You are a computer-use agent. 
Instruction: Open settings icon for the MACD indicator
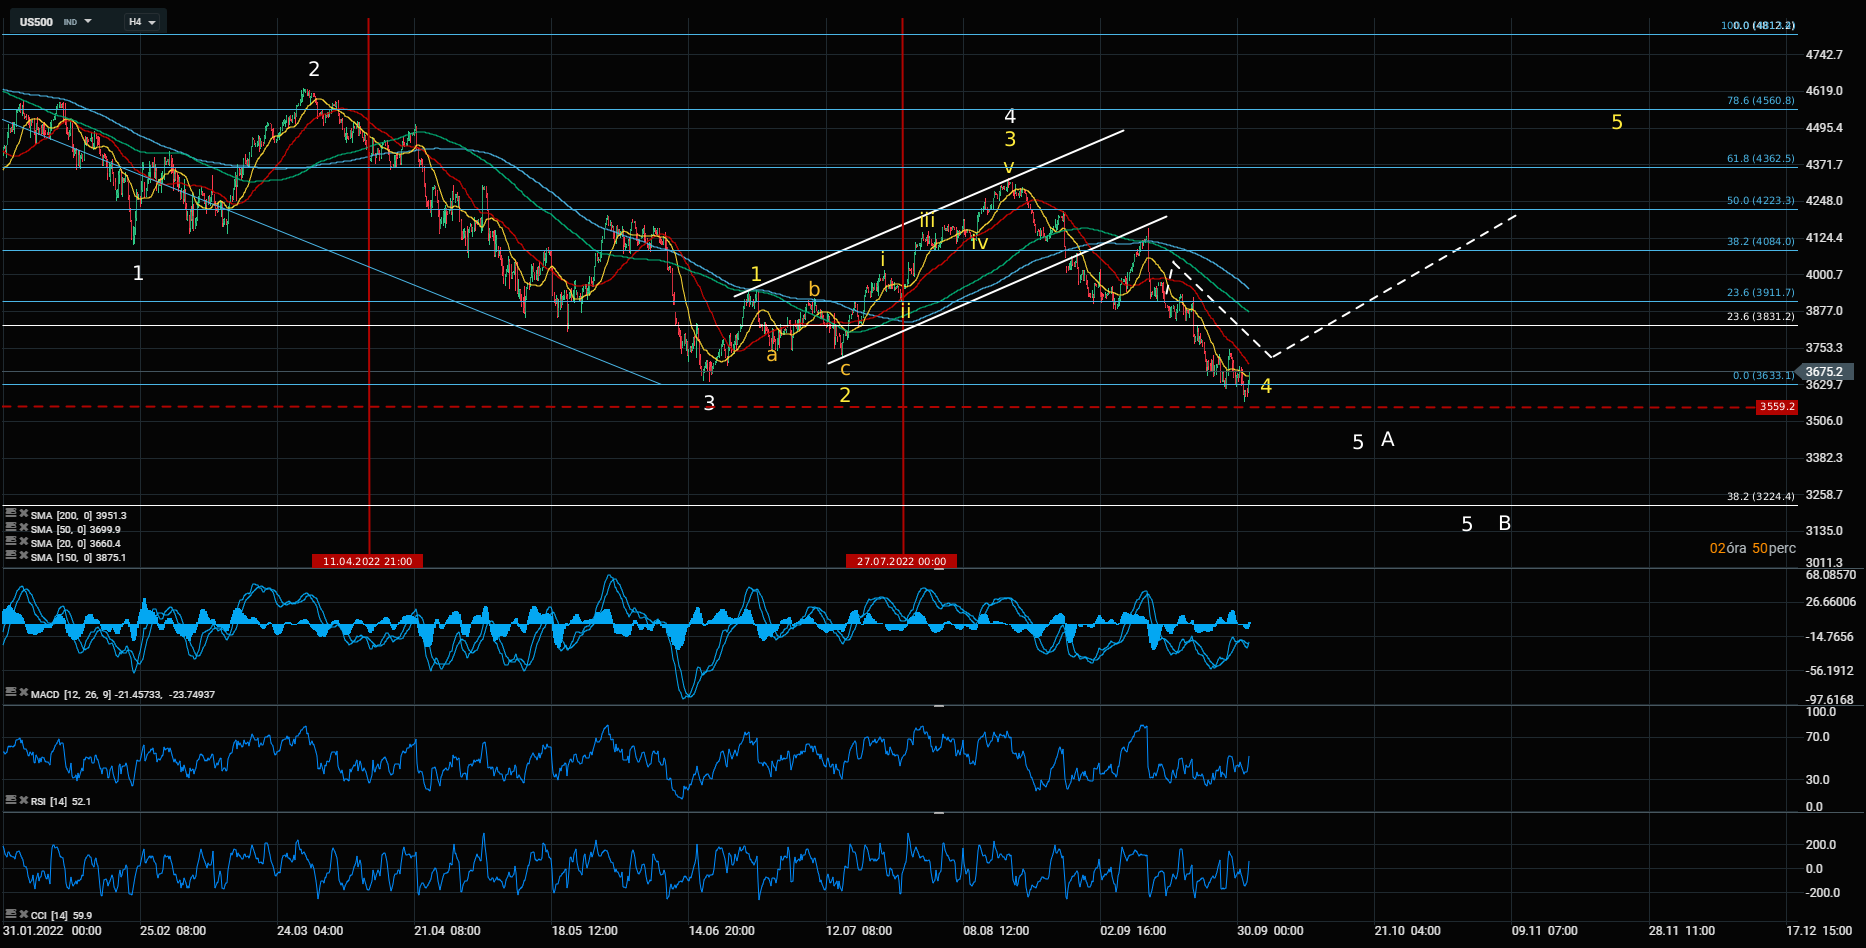click(11, 692)
